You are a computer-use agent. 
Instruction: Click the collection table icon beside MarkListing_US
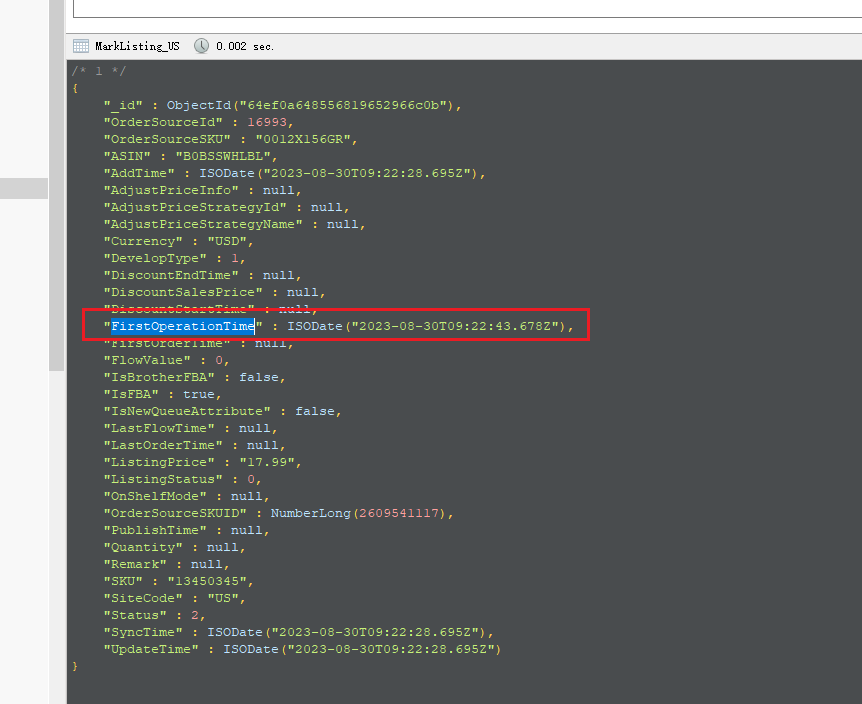(x=81, y=46)
